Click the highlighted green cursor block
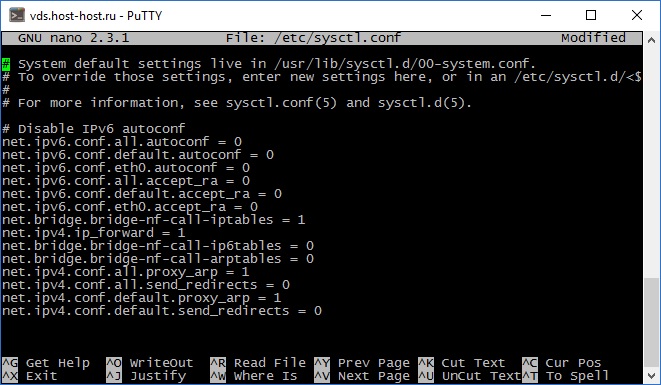The image size is (661, 385). click(6, 64)
